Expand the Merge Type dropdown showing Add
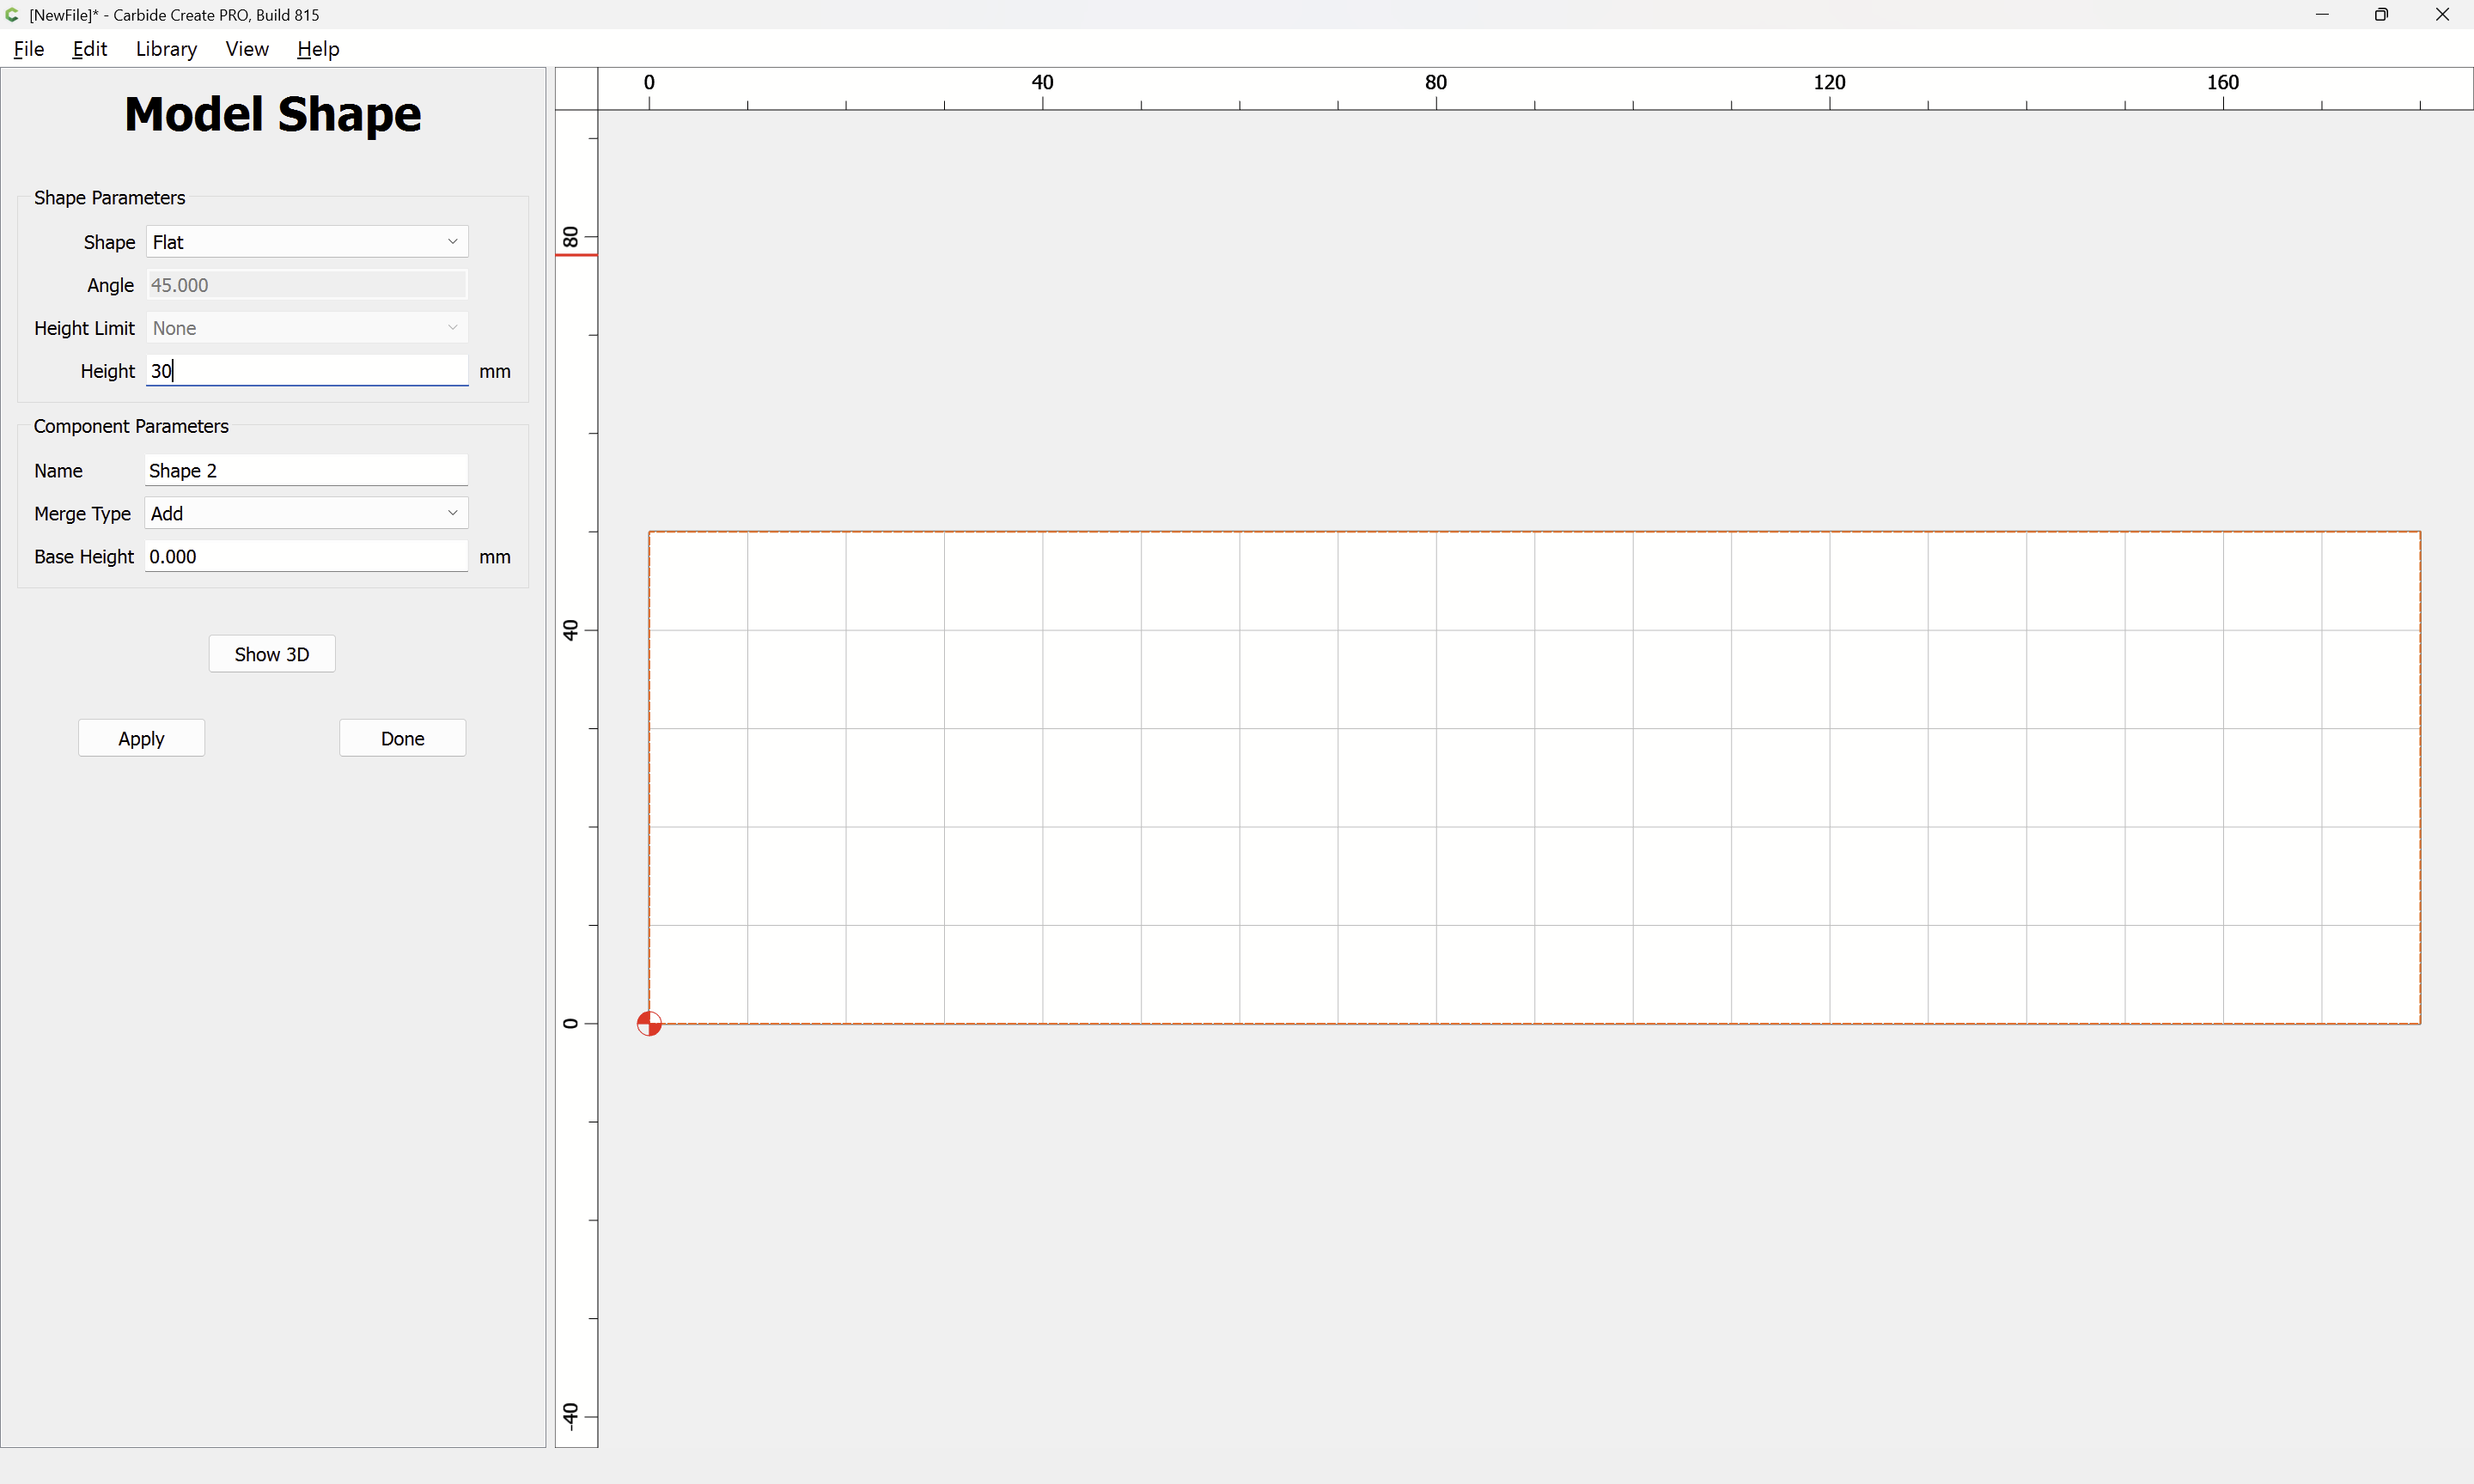 307,513
